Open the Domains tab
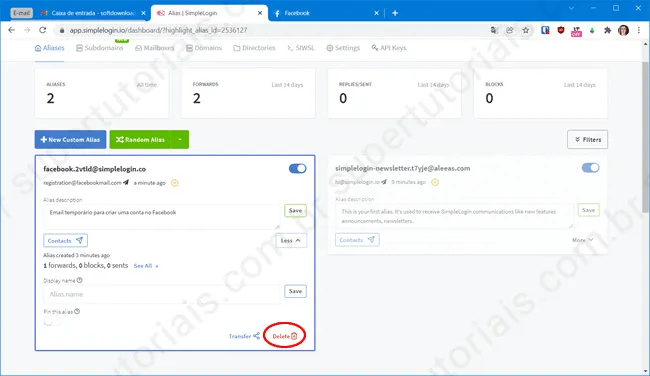The image size is (650, 376). pyautogui.click(x=204, y=48)
